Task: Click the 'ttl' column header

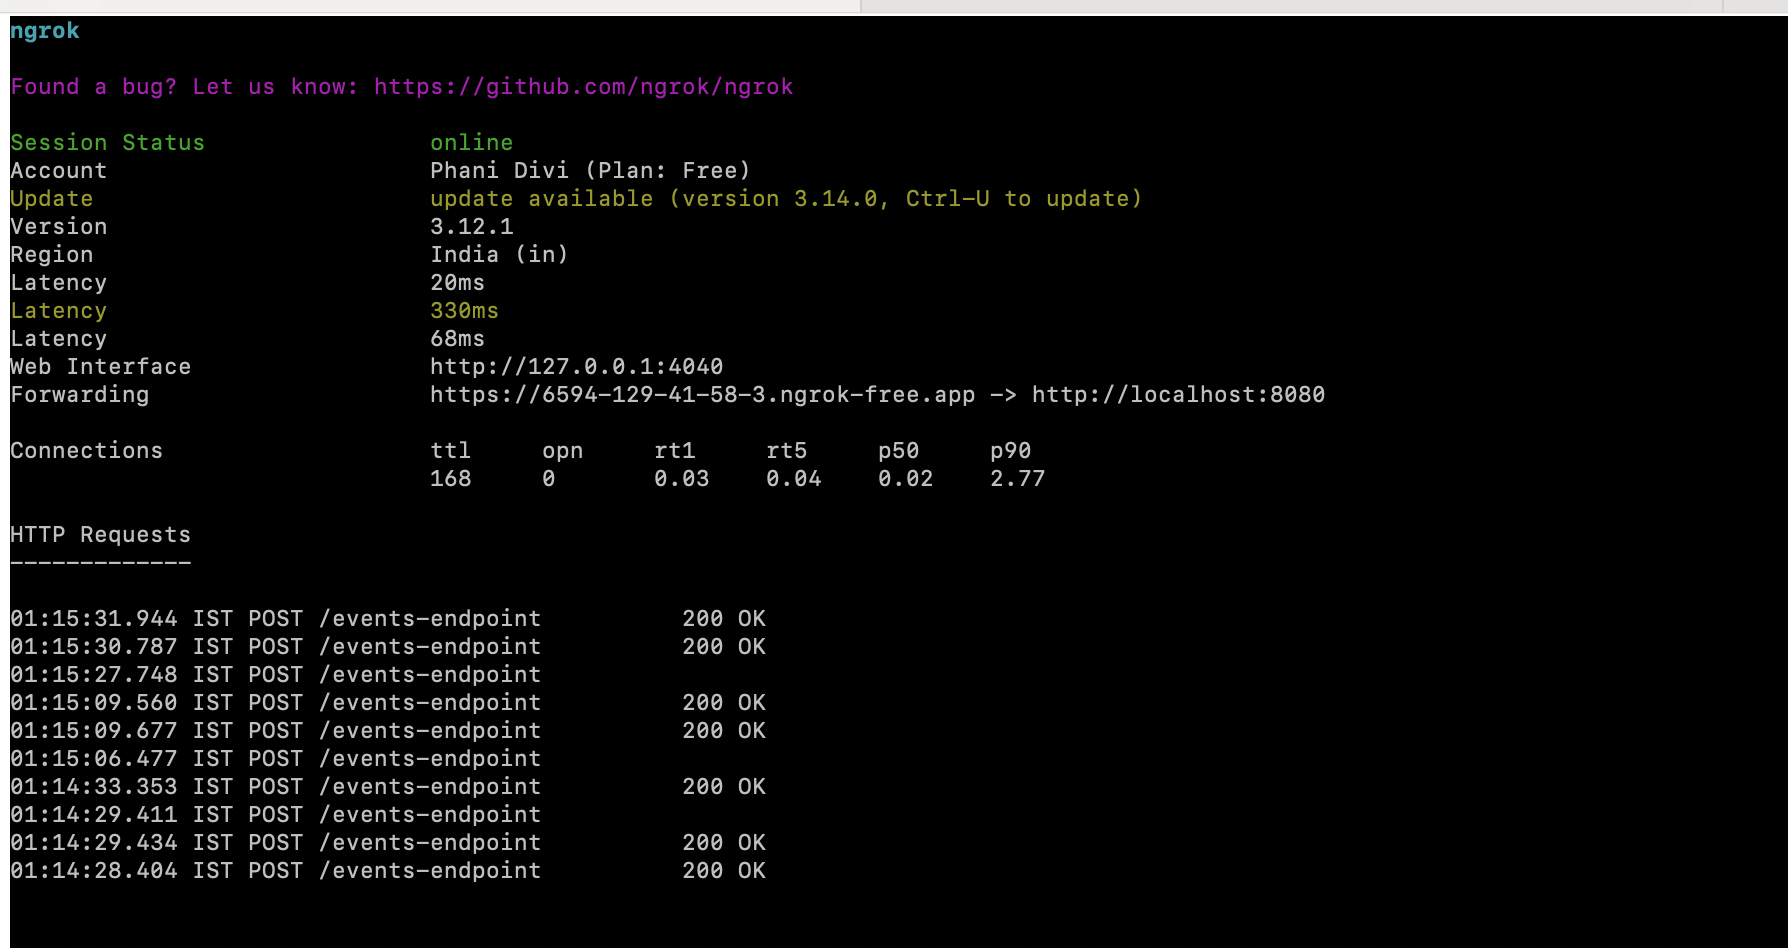Action: [450, 451]
